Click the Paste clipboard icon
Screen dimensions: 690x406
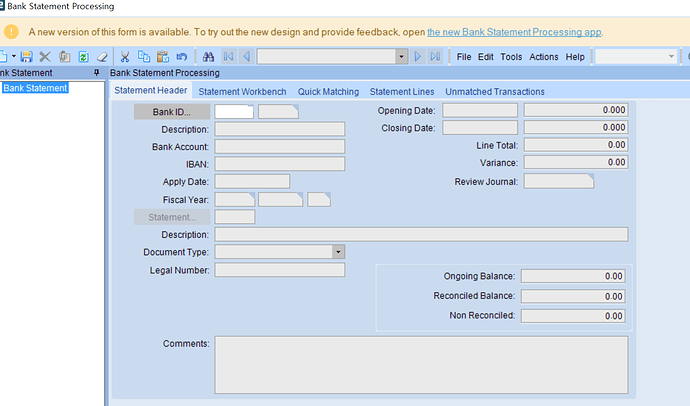click(163, 57)
